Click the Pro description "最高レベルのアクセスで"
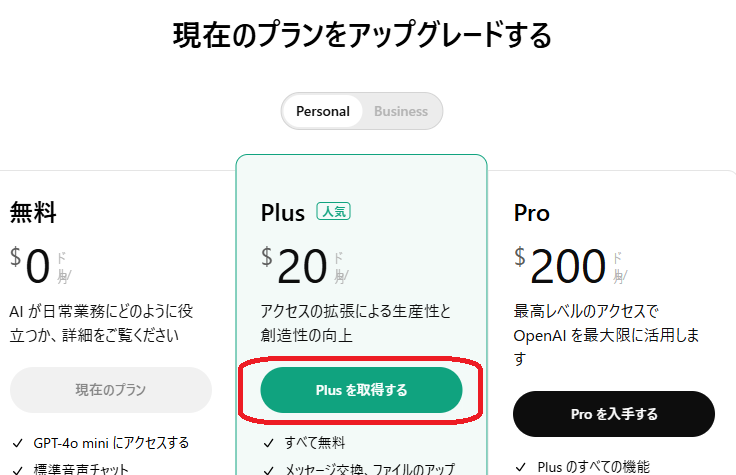This screenshot has width=736, height=475. [x=586, y=311]
